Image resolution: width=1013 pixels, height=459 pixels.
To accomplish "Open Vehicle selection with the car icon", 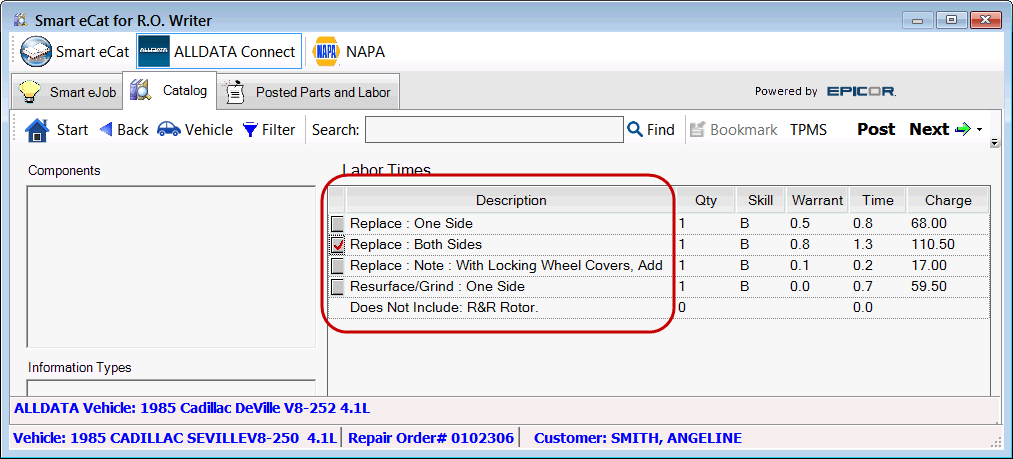I will click(169, 130).
